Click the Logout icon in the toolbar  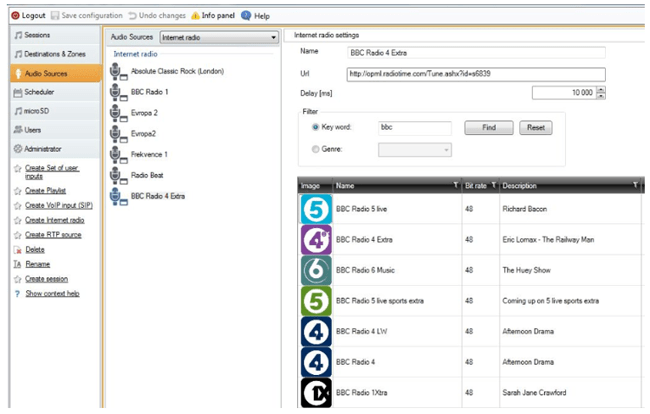[15, 16]
